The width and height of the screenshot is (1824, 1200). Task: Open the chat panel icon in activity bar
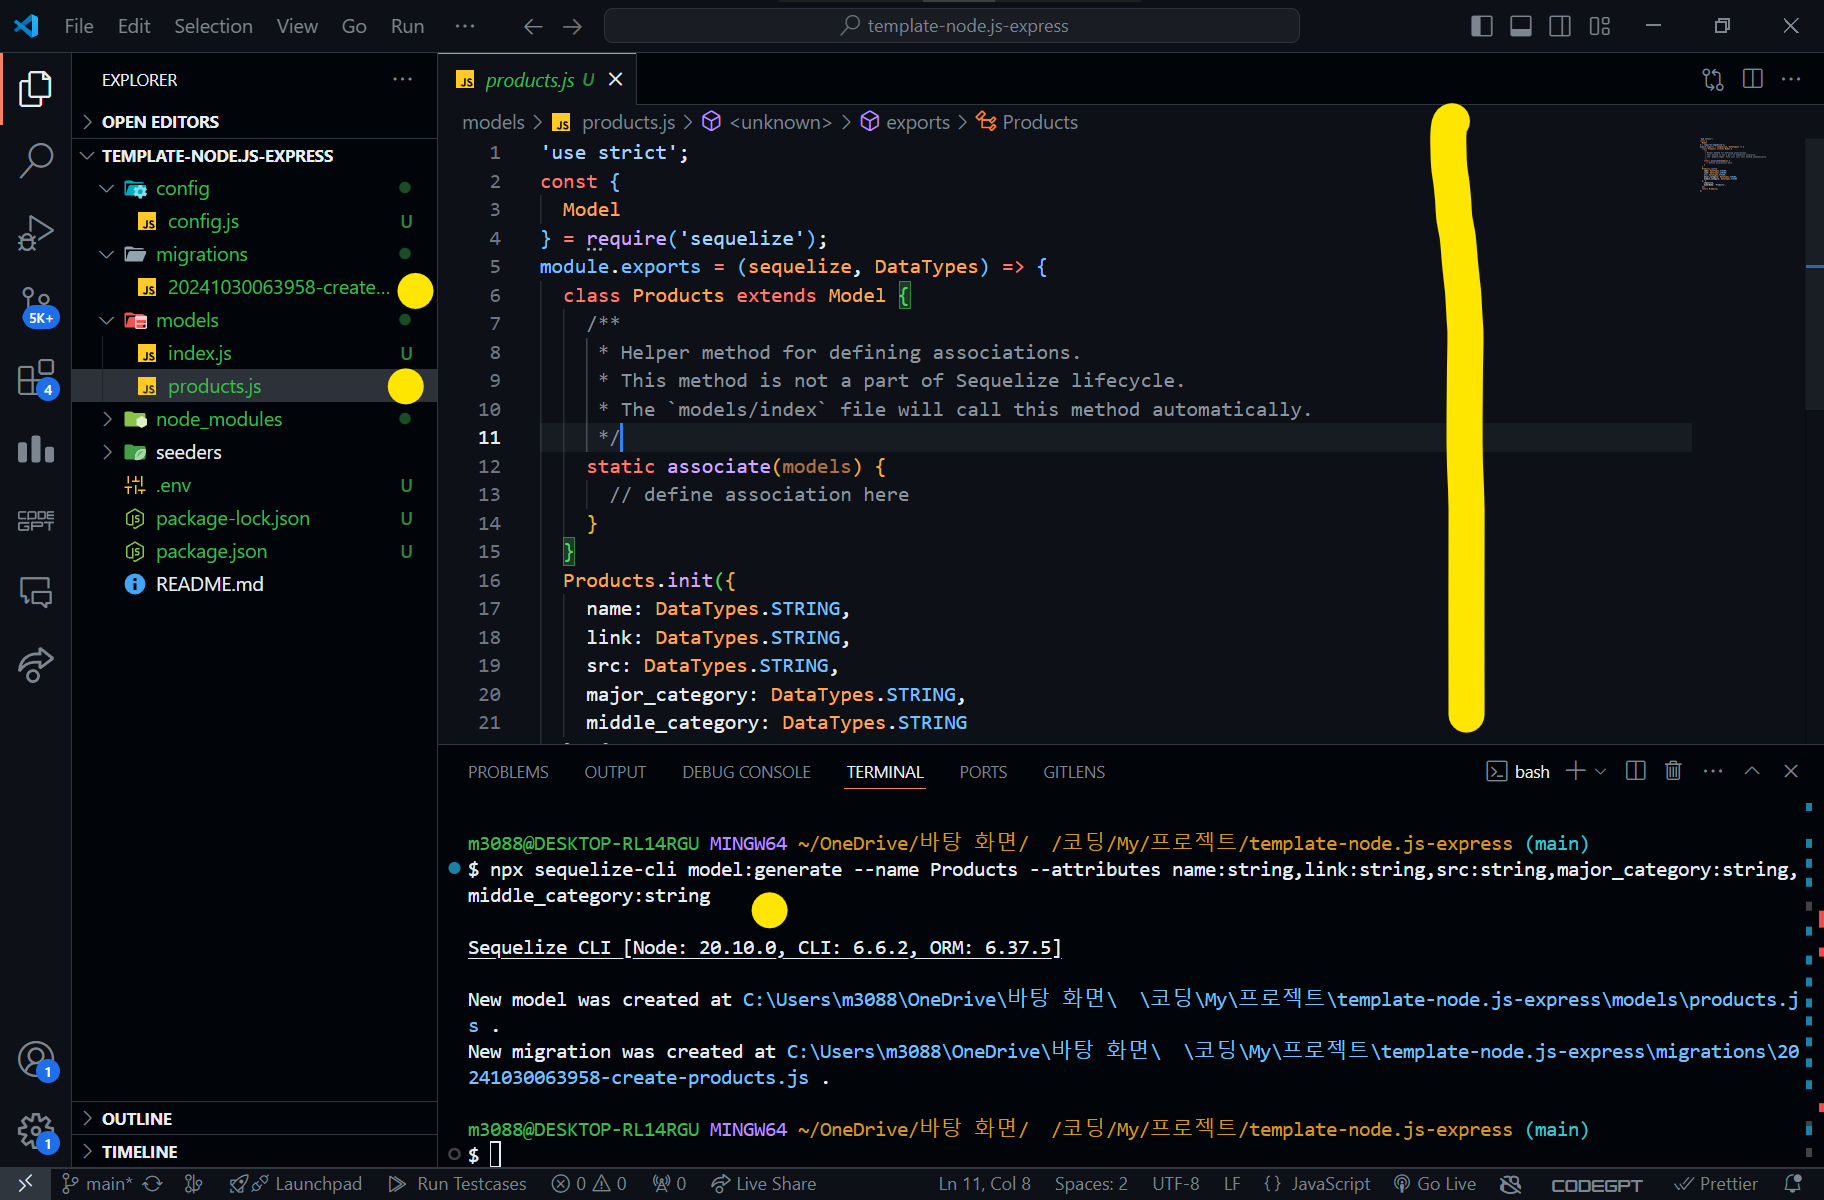tap(36, 592)
